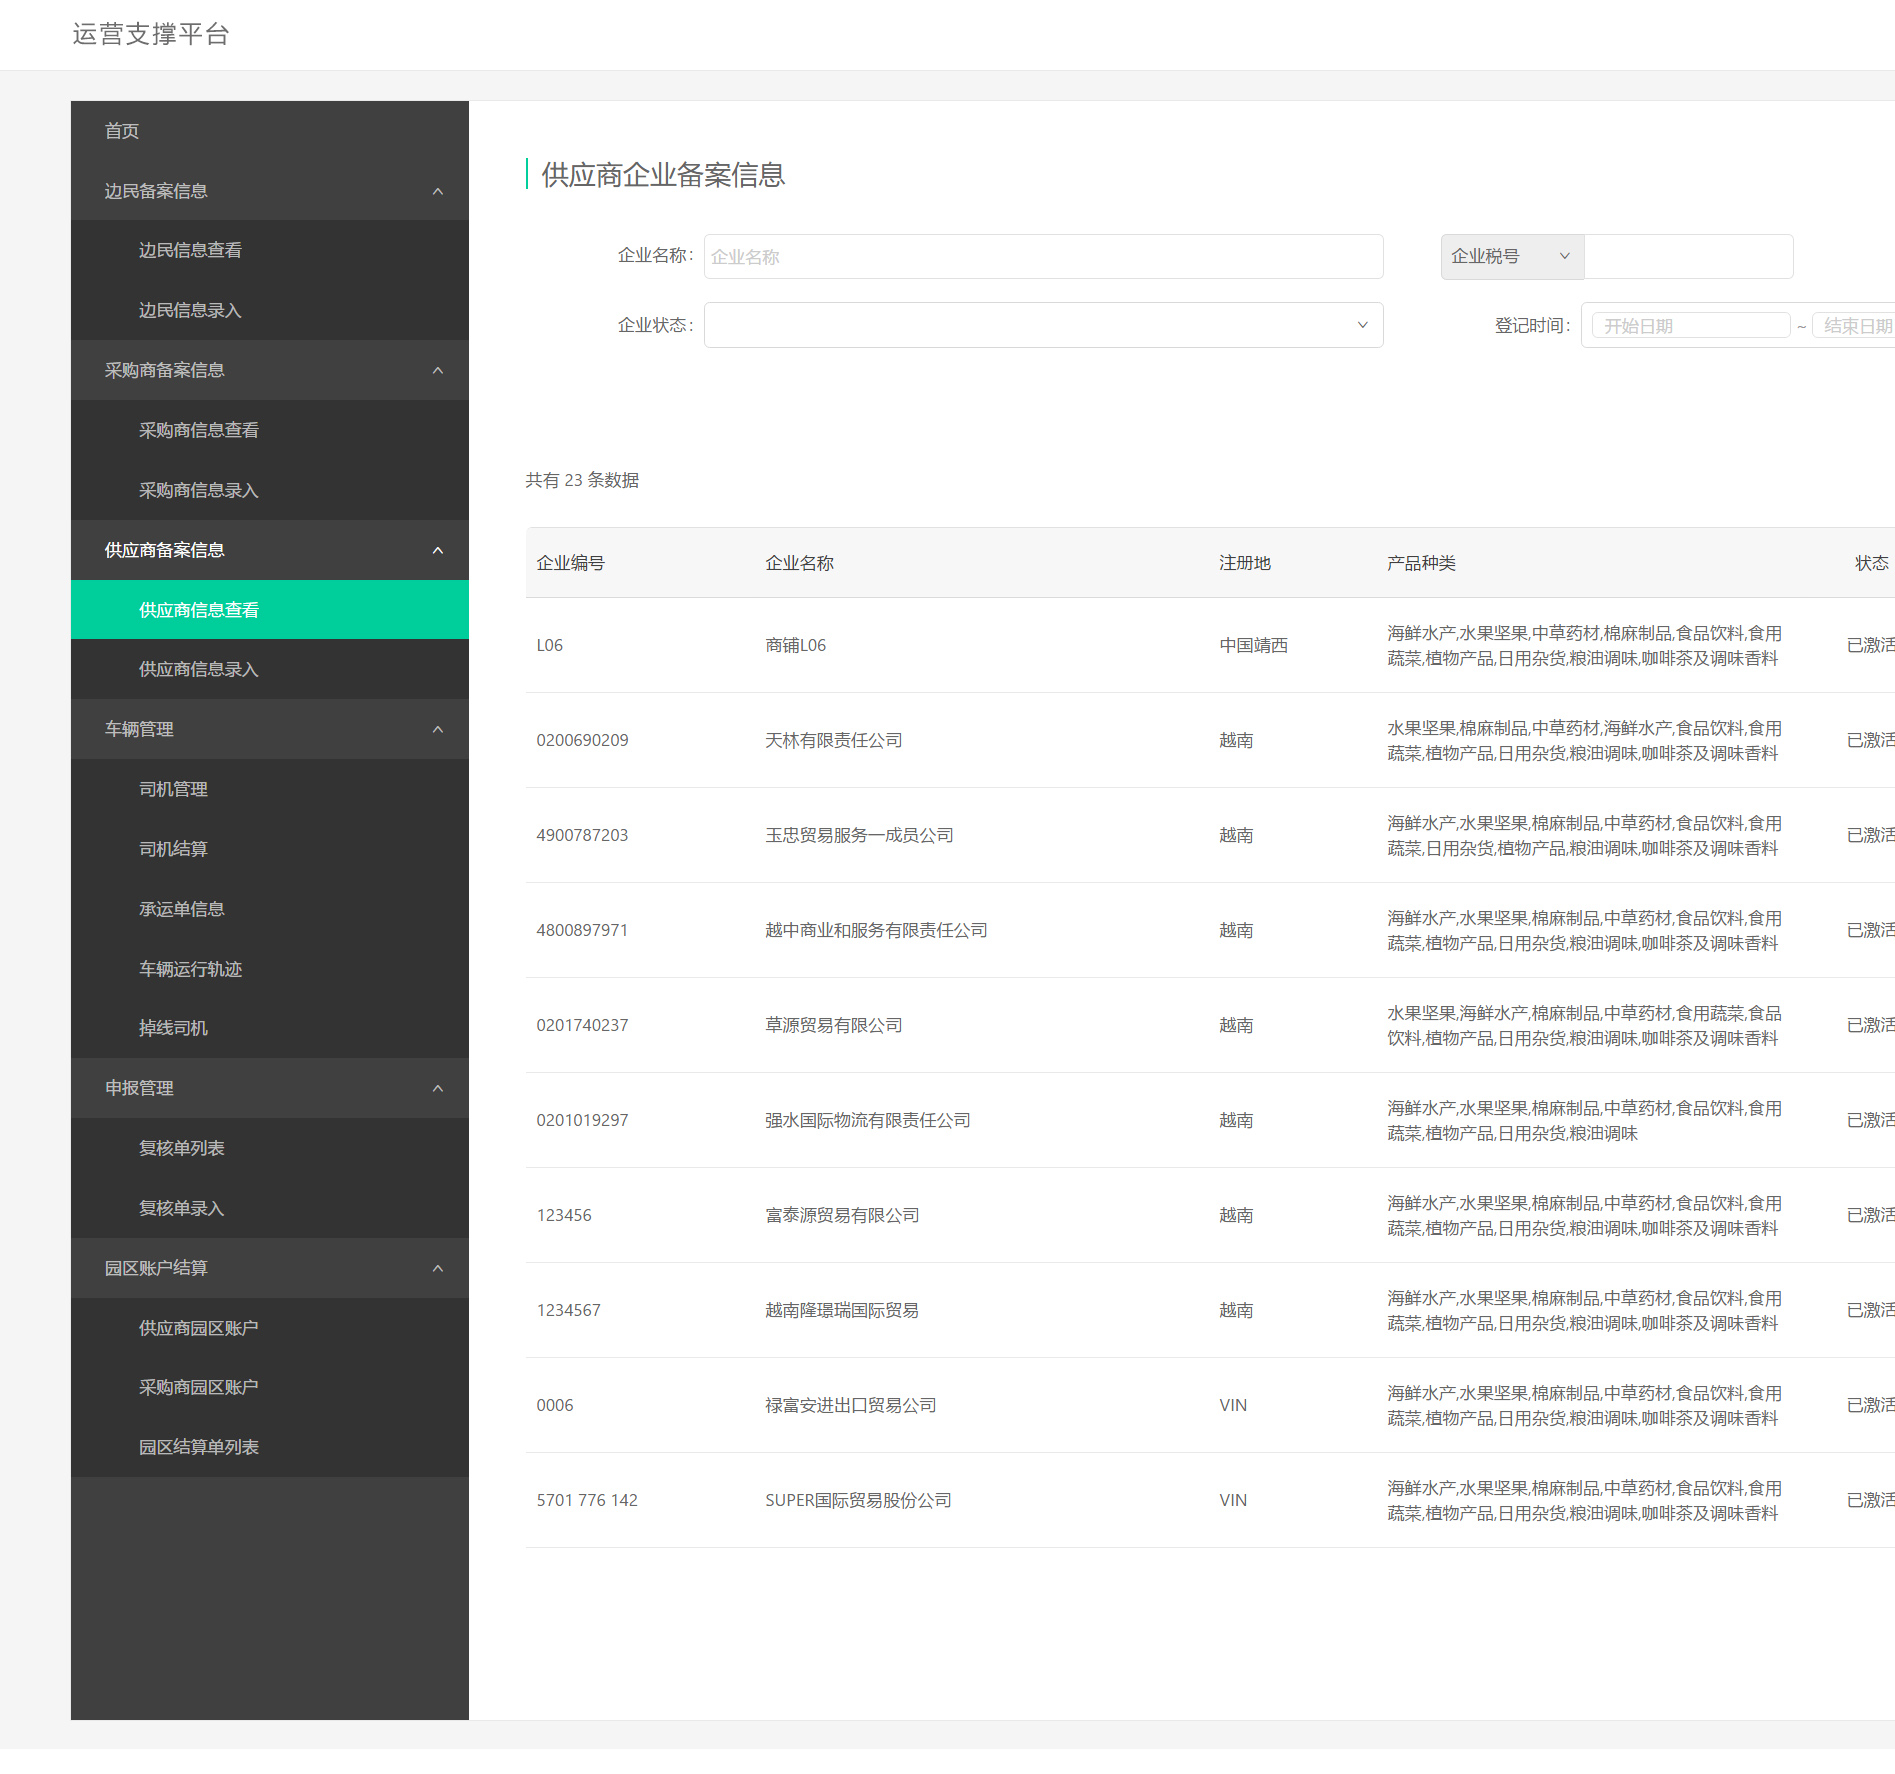
Task: Select the 天林有限责任公司 table row
Action: click(x=833, y=740)
